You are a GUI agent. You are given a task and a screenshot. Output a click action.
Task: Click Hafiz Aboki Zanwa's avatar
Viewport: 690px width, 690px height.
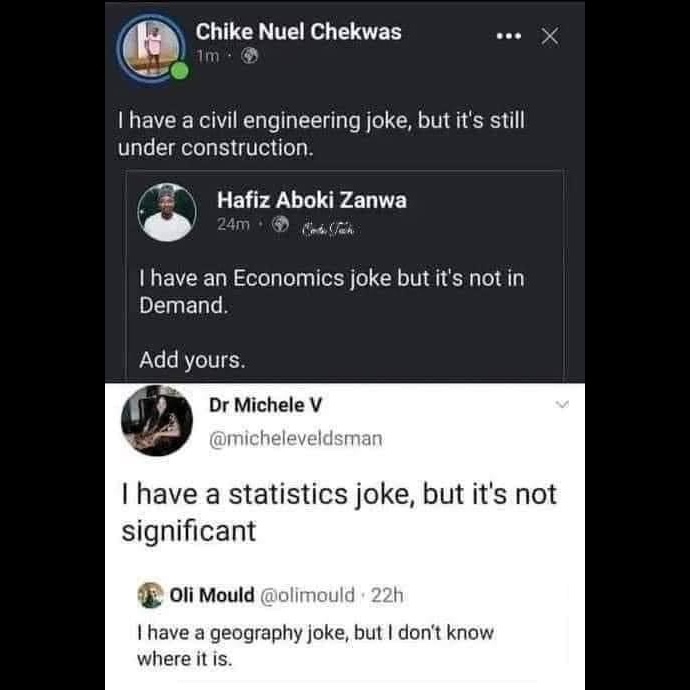tap(166, 211)
